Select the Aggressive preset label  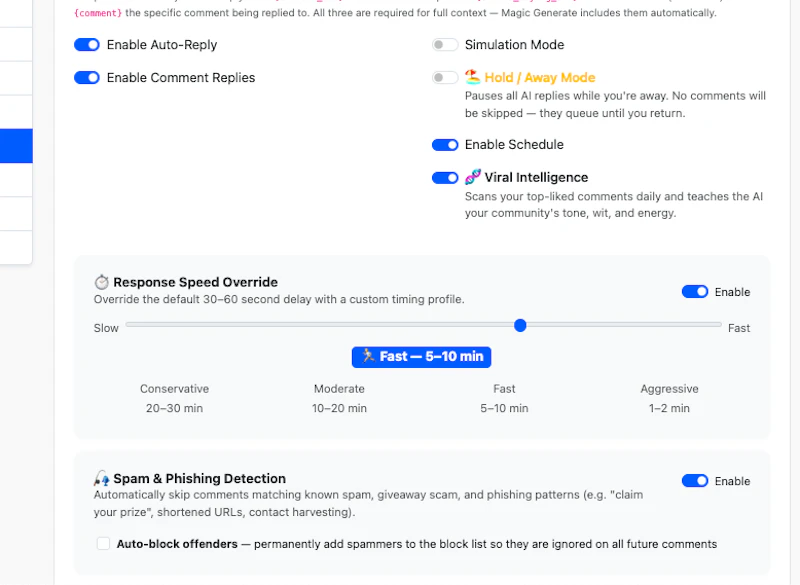pos(669,389)
